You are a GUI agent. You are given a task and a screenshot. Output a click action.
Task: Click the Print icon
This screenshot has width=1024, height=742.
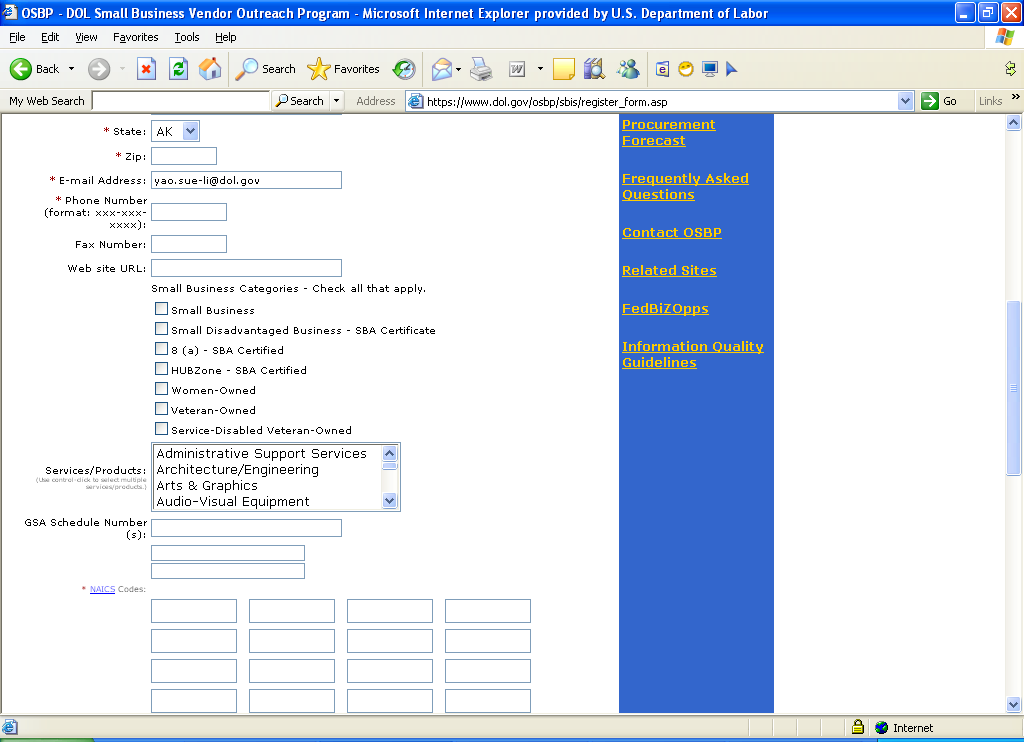(482, 69)
